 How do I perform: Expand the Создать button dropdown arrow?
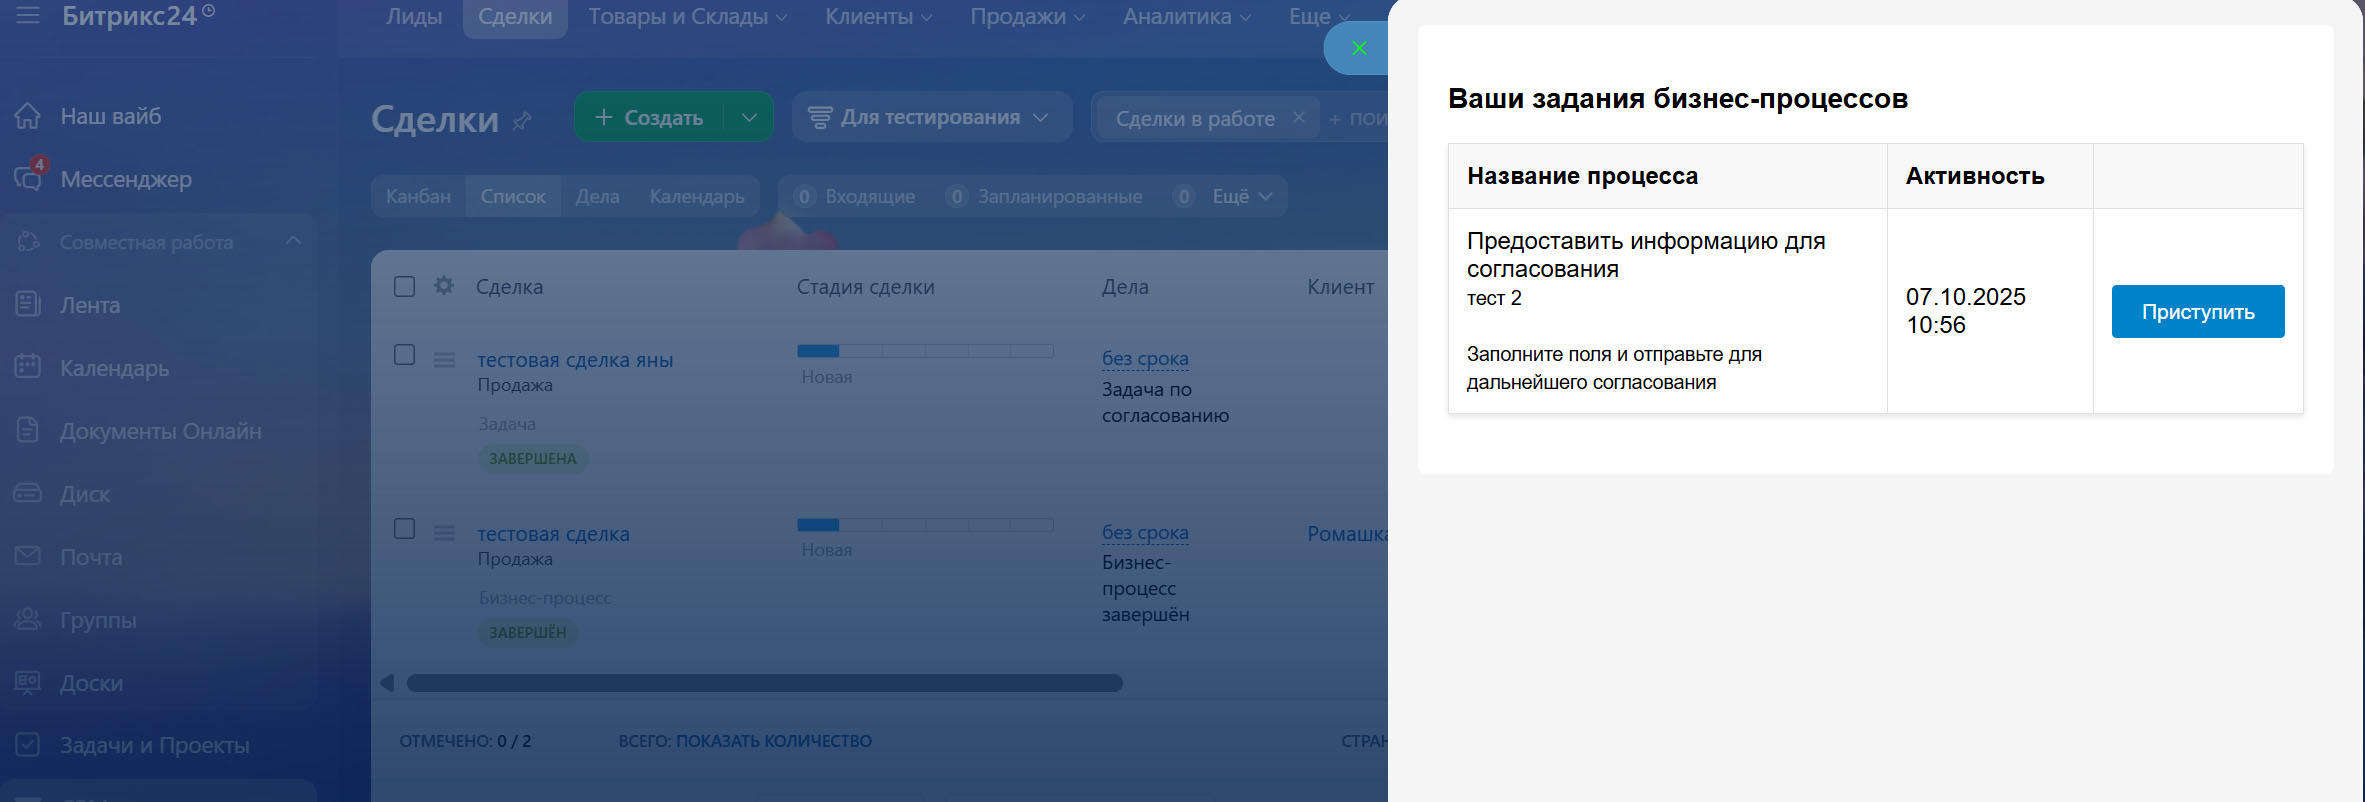749,117
